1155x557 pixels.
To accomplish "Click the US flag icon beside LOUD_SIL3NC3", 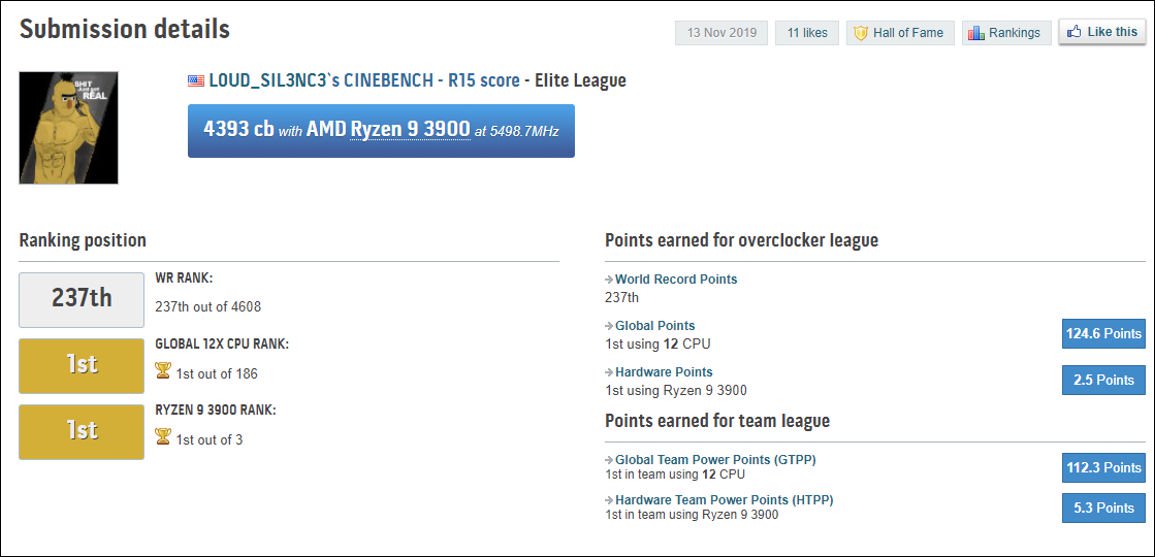I will [x=196, y=80].
